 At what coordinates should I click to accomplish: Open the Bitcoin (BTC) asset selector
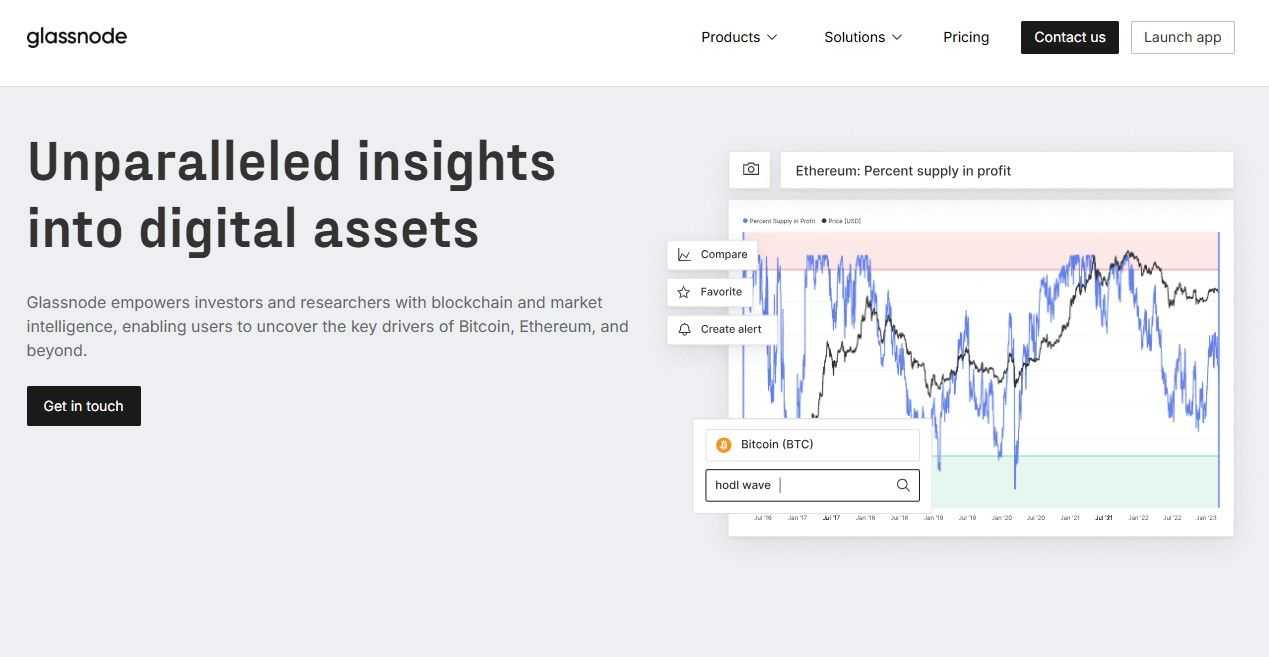click(x=812, y=445)
